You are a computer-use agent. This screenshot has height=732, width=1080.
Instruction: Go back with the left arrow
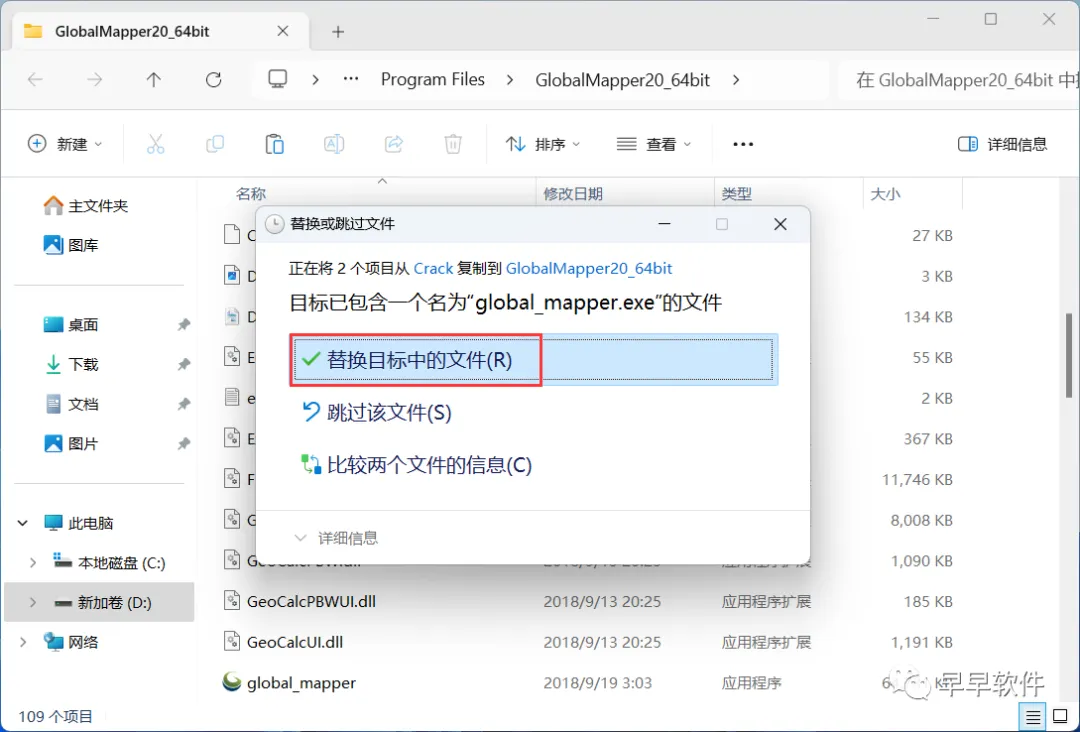pyautogui.click(x=35, y=80)
